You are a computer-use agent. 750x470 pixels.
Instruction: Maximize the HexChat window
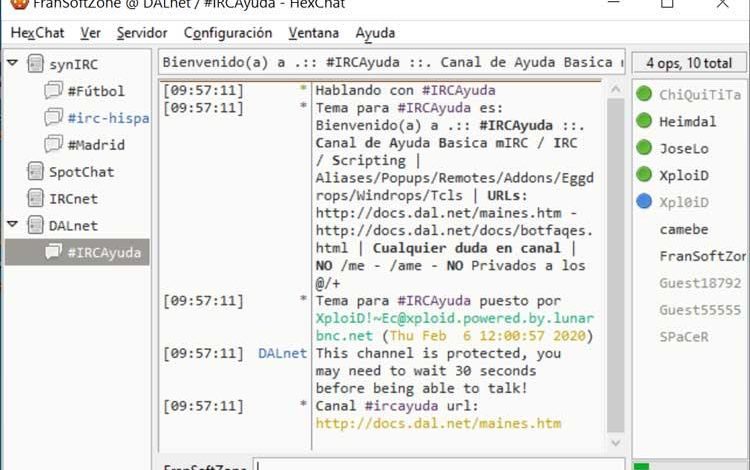(x=667, y=4)
